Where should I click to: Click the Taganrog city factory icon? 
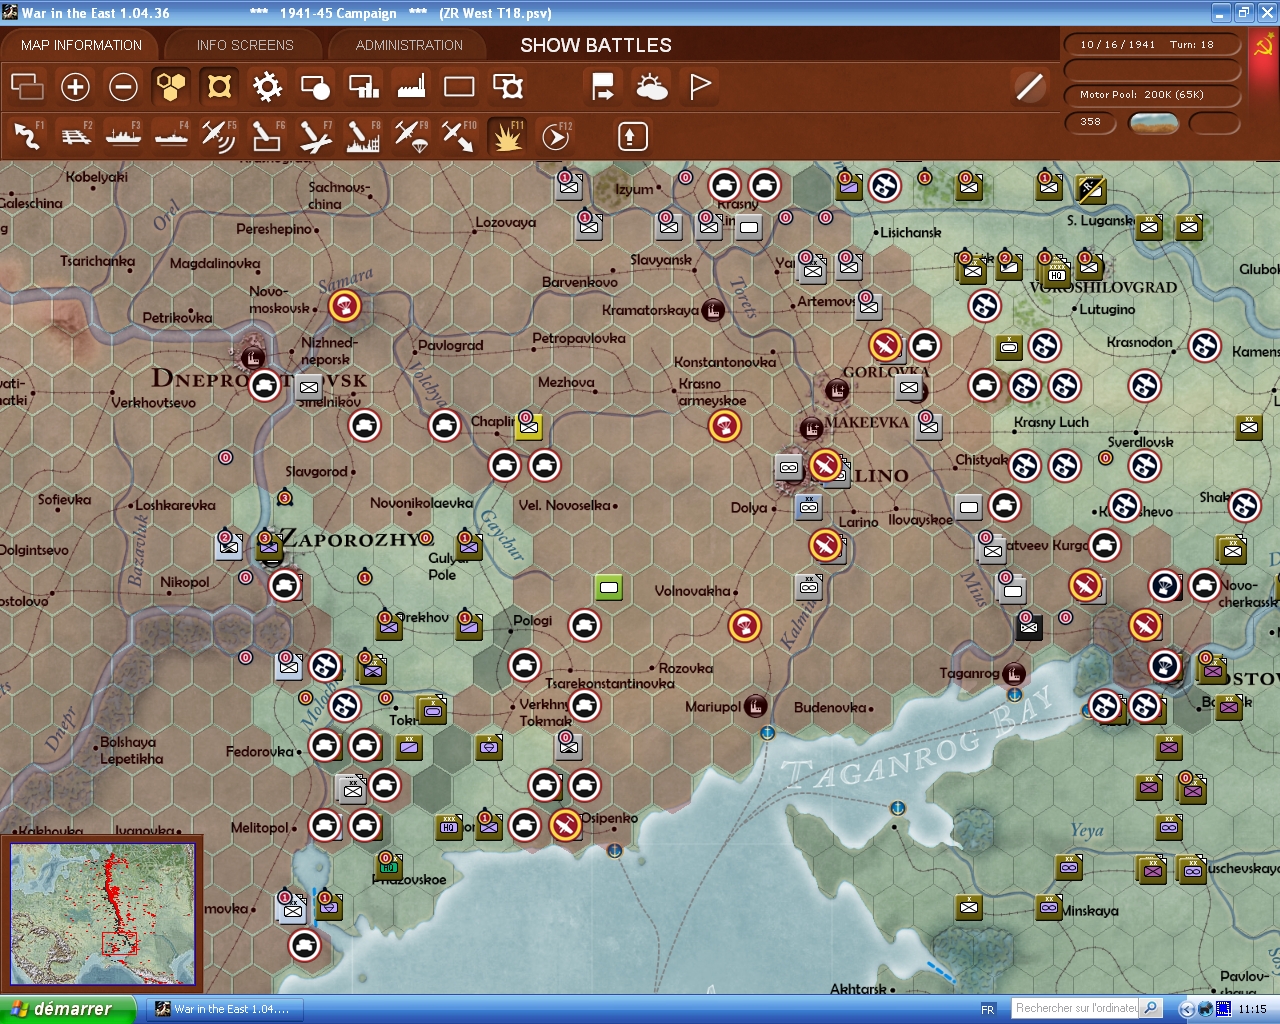[x=1014, y=673]
